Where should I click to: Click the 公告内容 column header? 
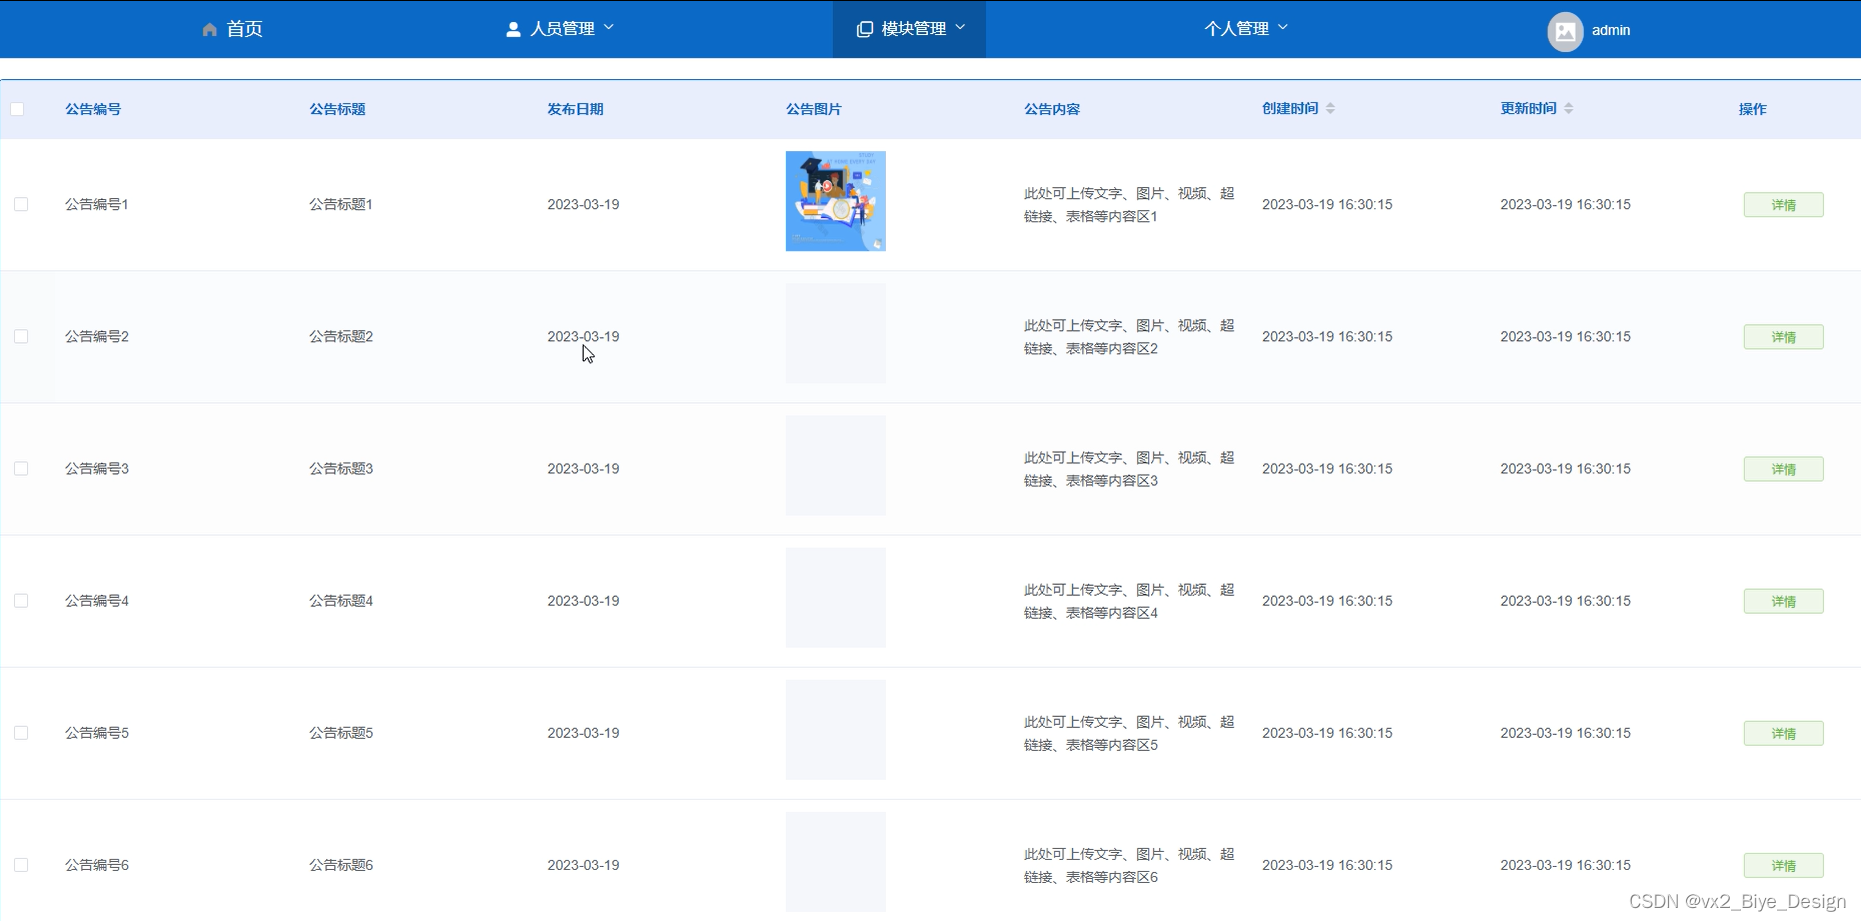pyautogui.click(x=1052, y=109)
